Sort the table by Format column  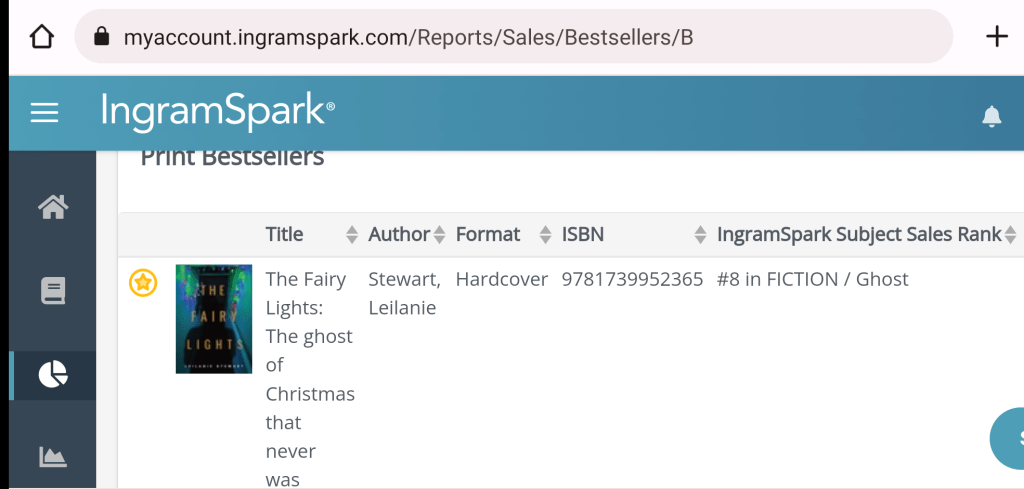click(488, 235)
